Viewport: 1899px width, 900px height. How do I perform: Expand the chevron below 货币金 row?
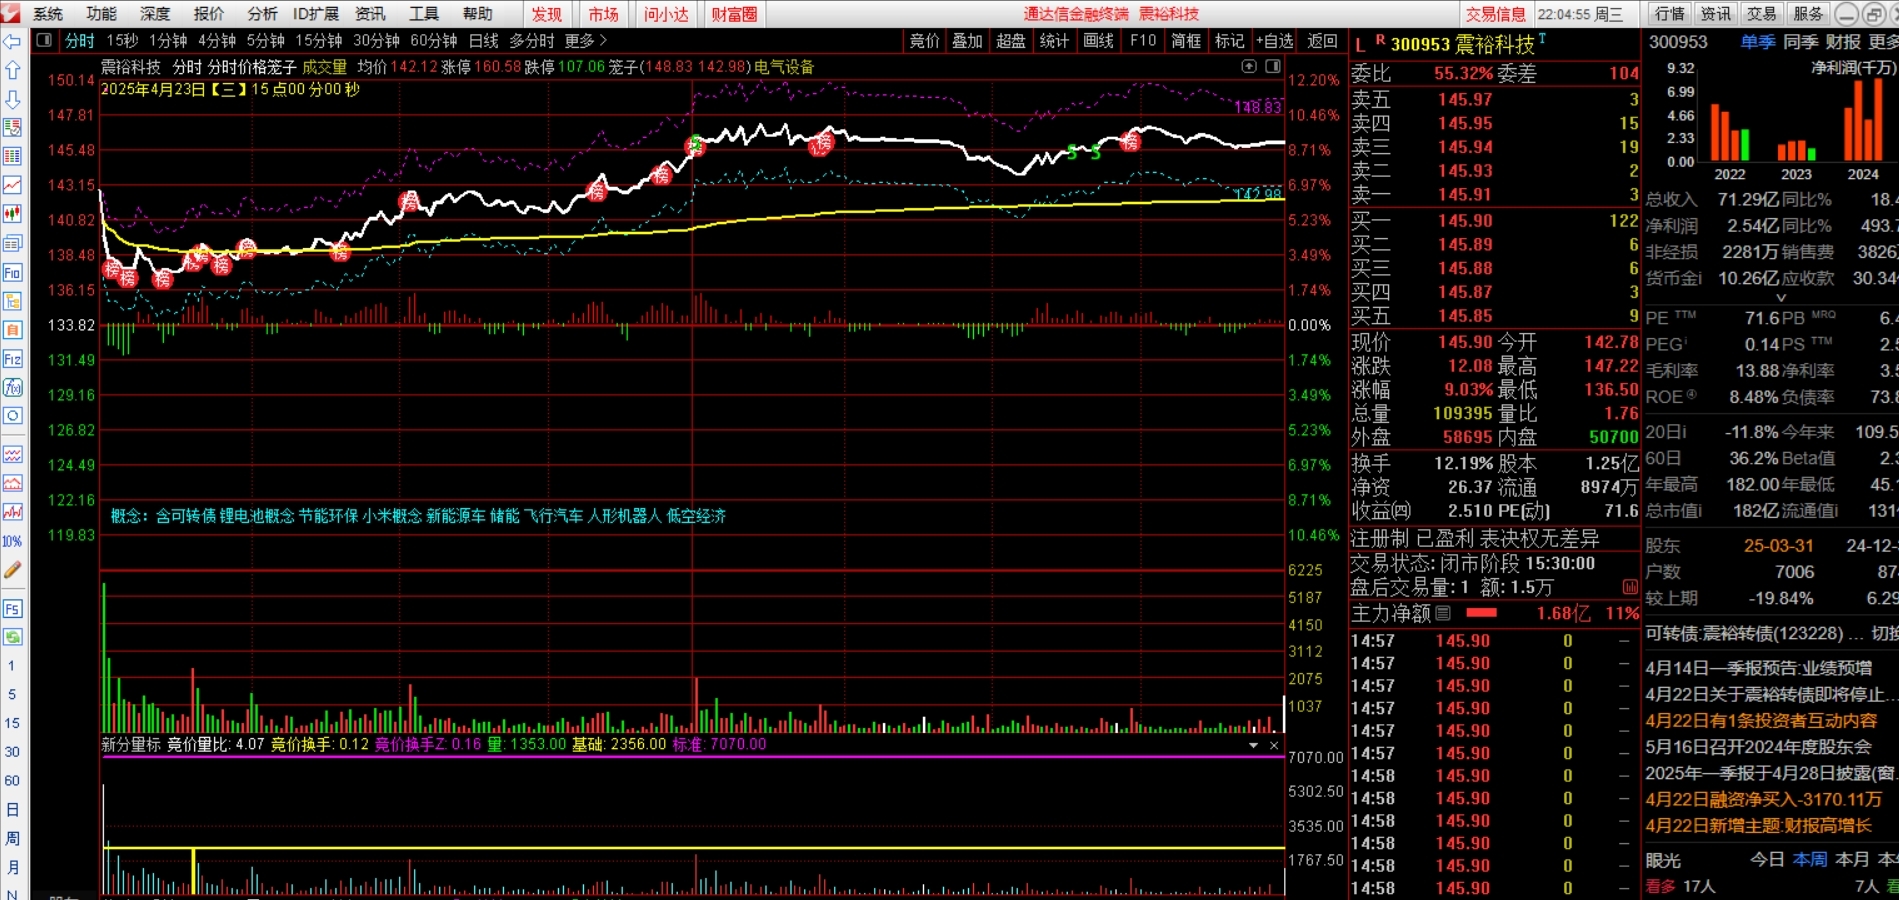click(x=1780, y=297)
